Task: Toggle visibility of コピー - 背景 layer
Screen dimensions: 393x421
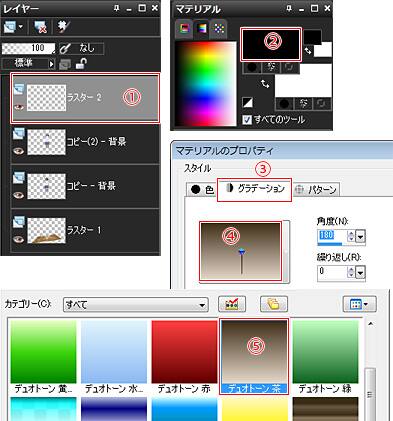Action: 19,195
